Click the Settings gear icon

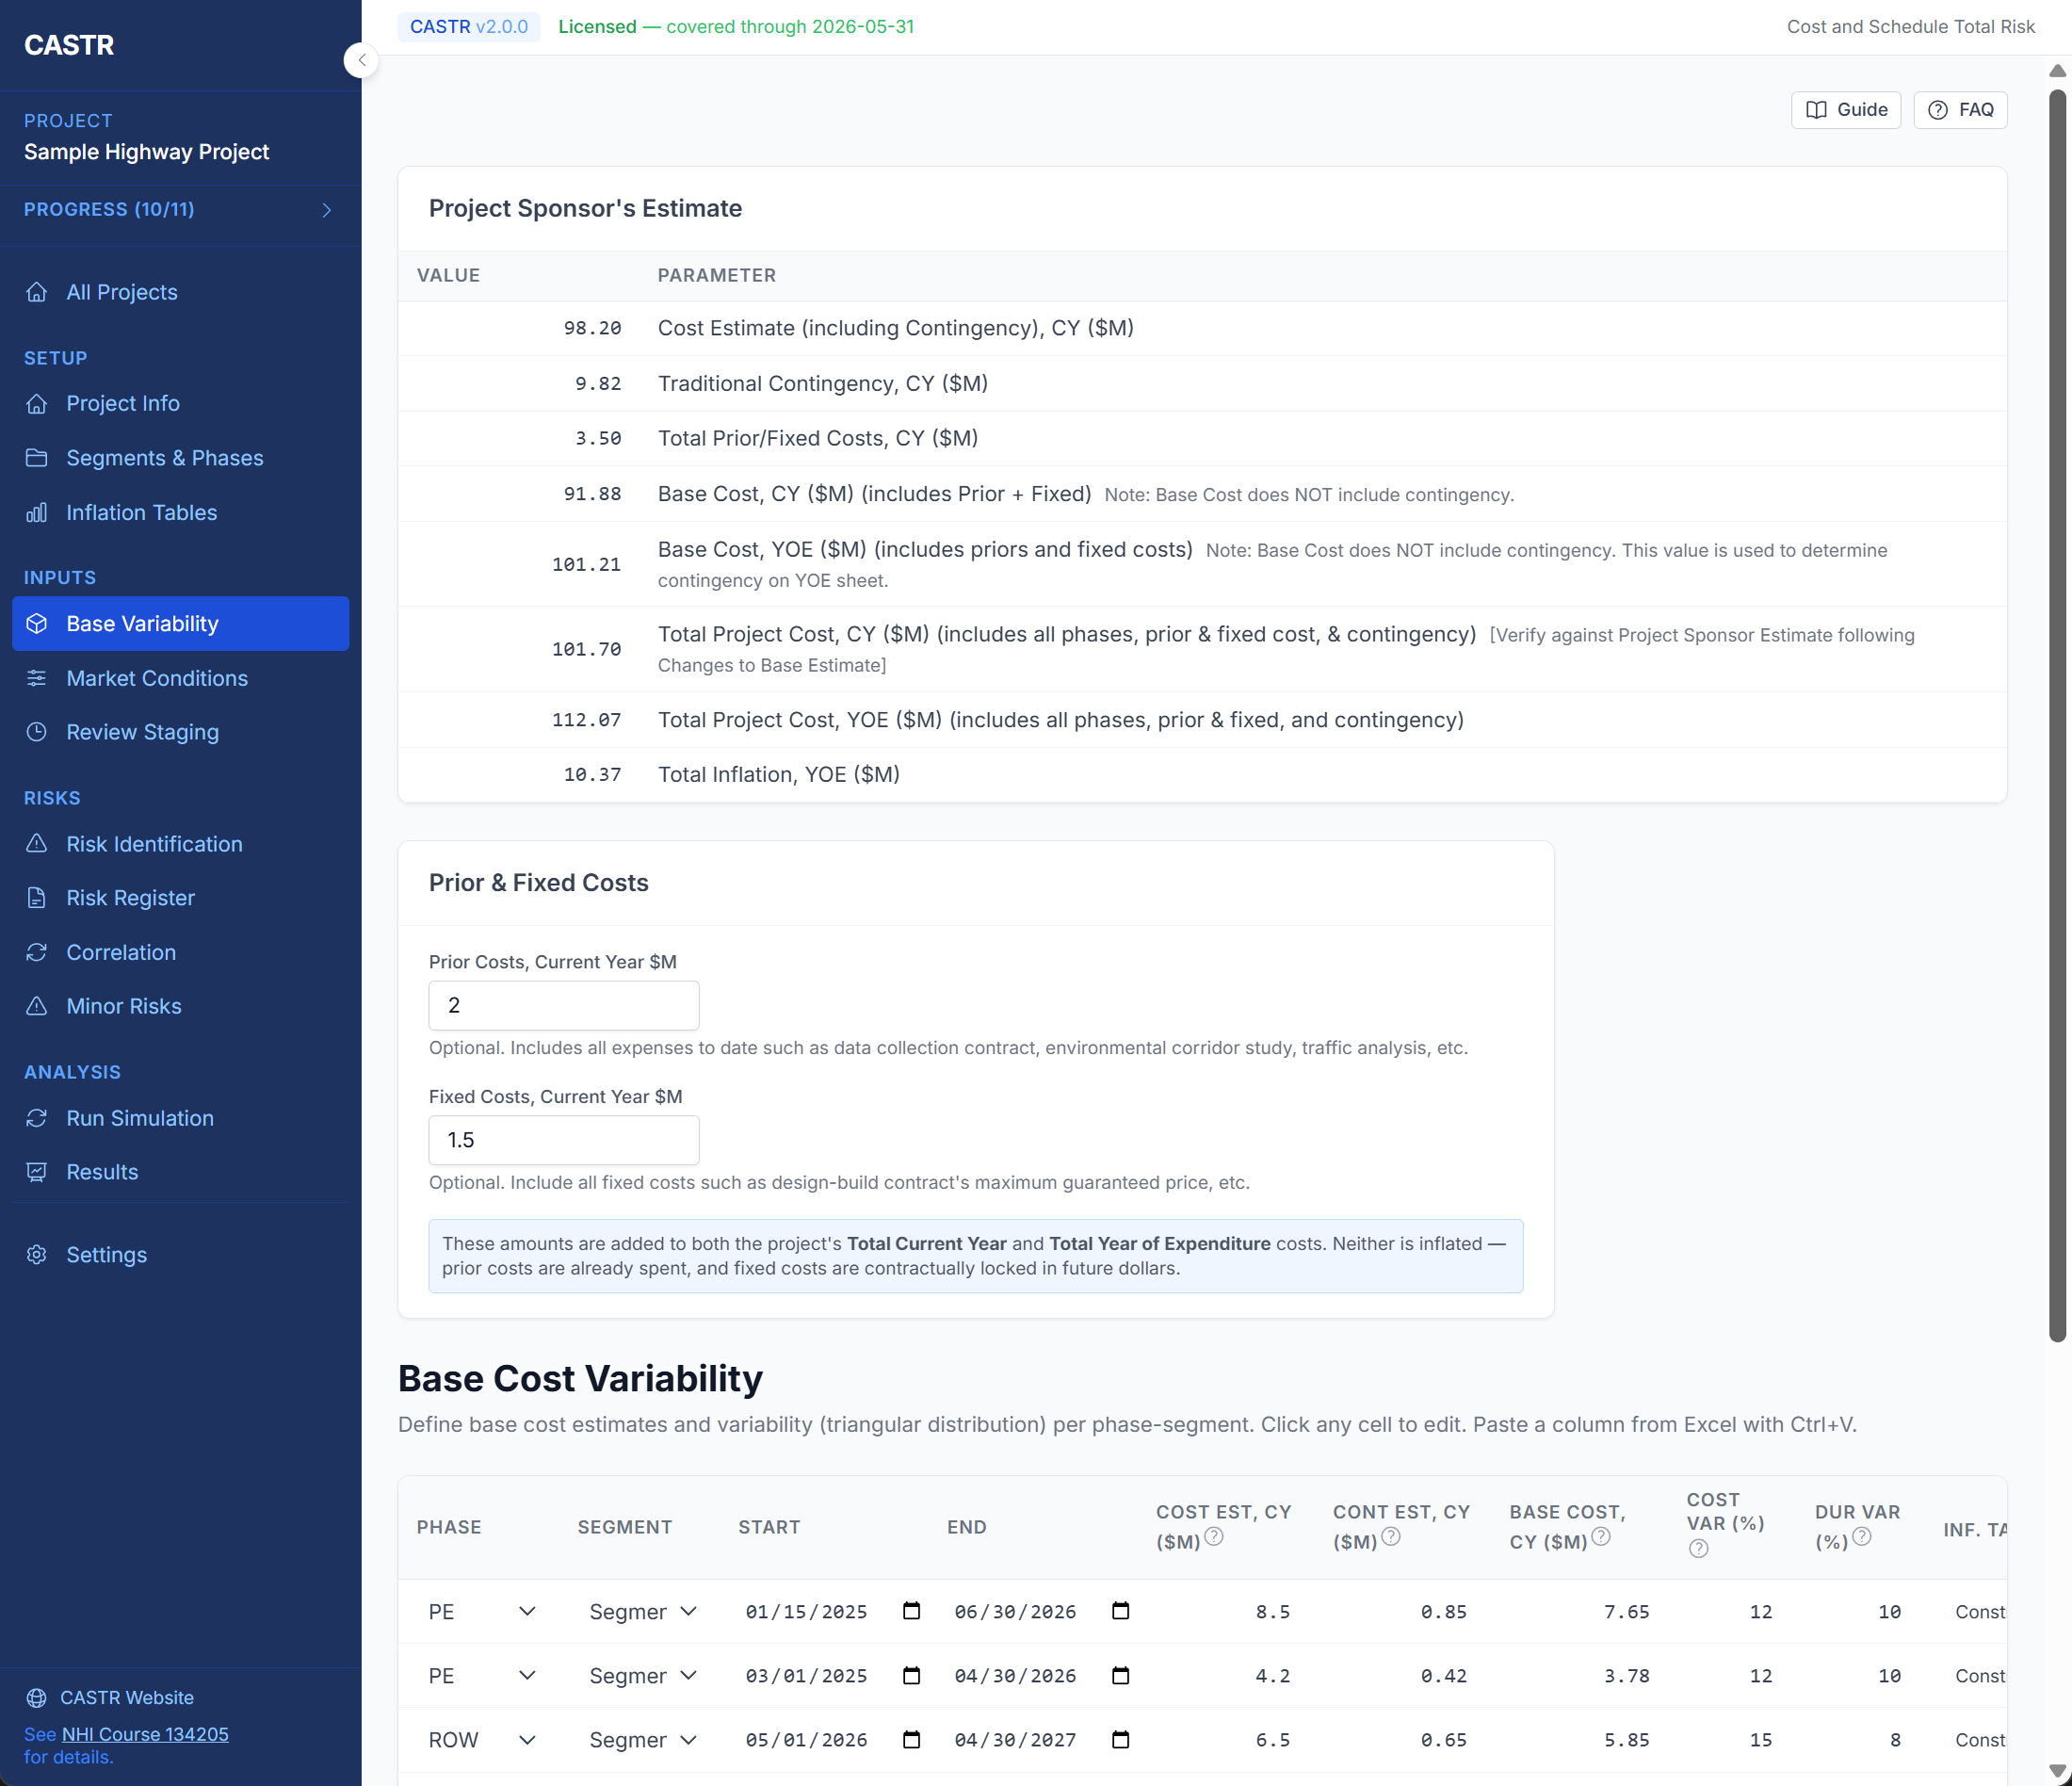[x=37, y=1254]
